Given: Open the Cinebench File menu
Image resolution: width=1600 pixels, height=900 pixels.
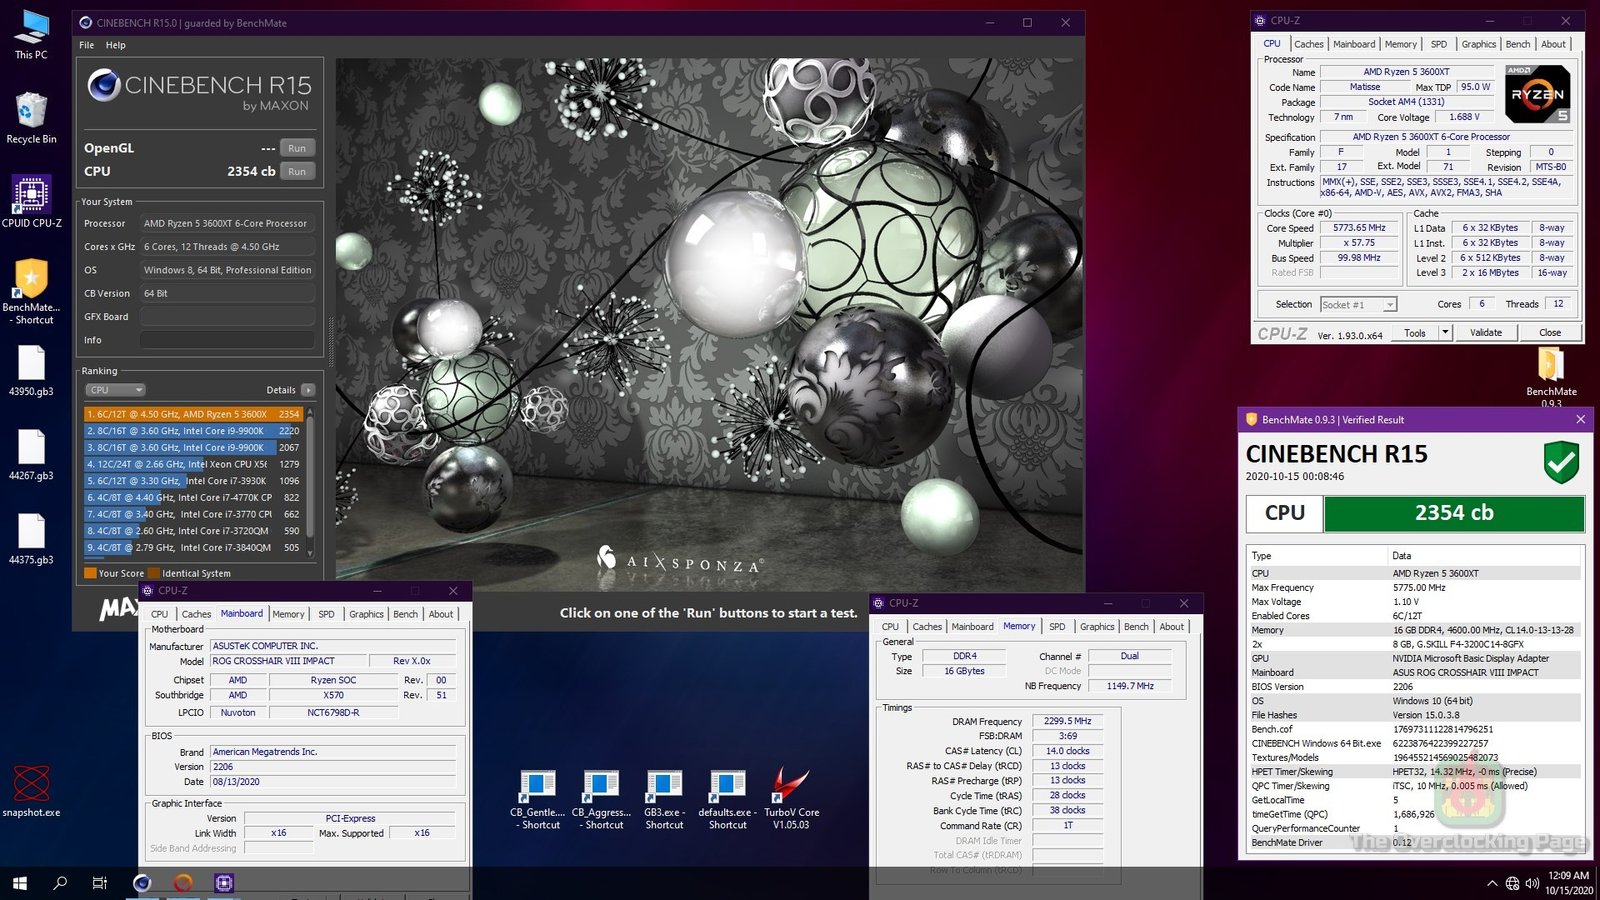Looking at the screenshot, I should [87, 45].
